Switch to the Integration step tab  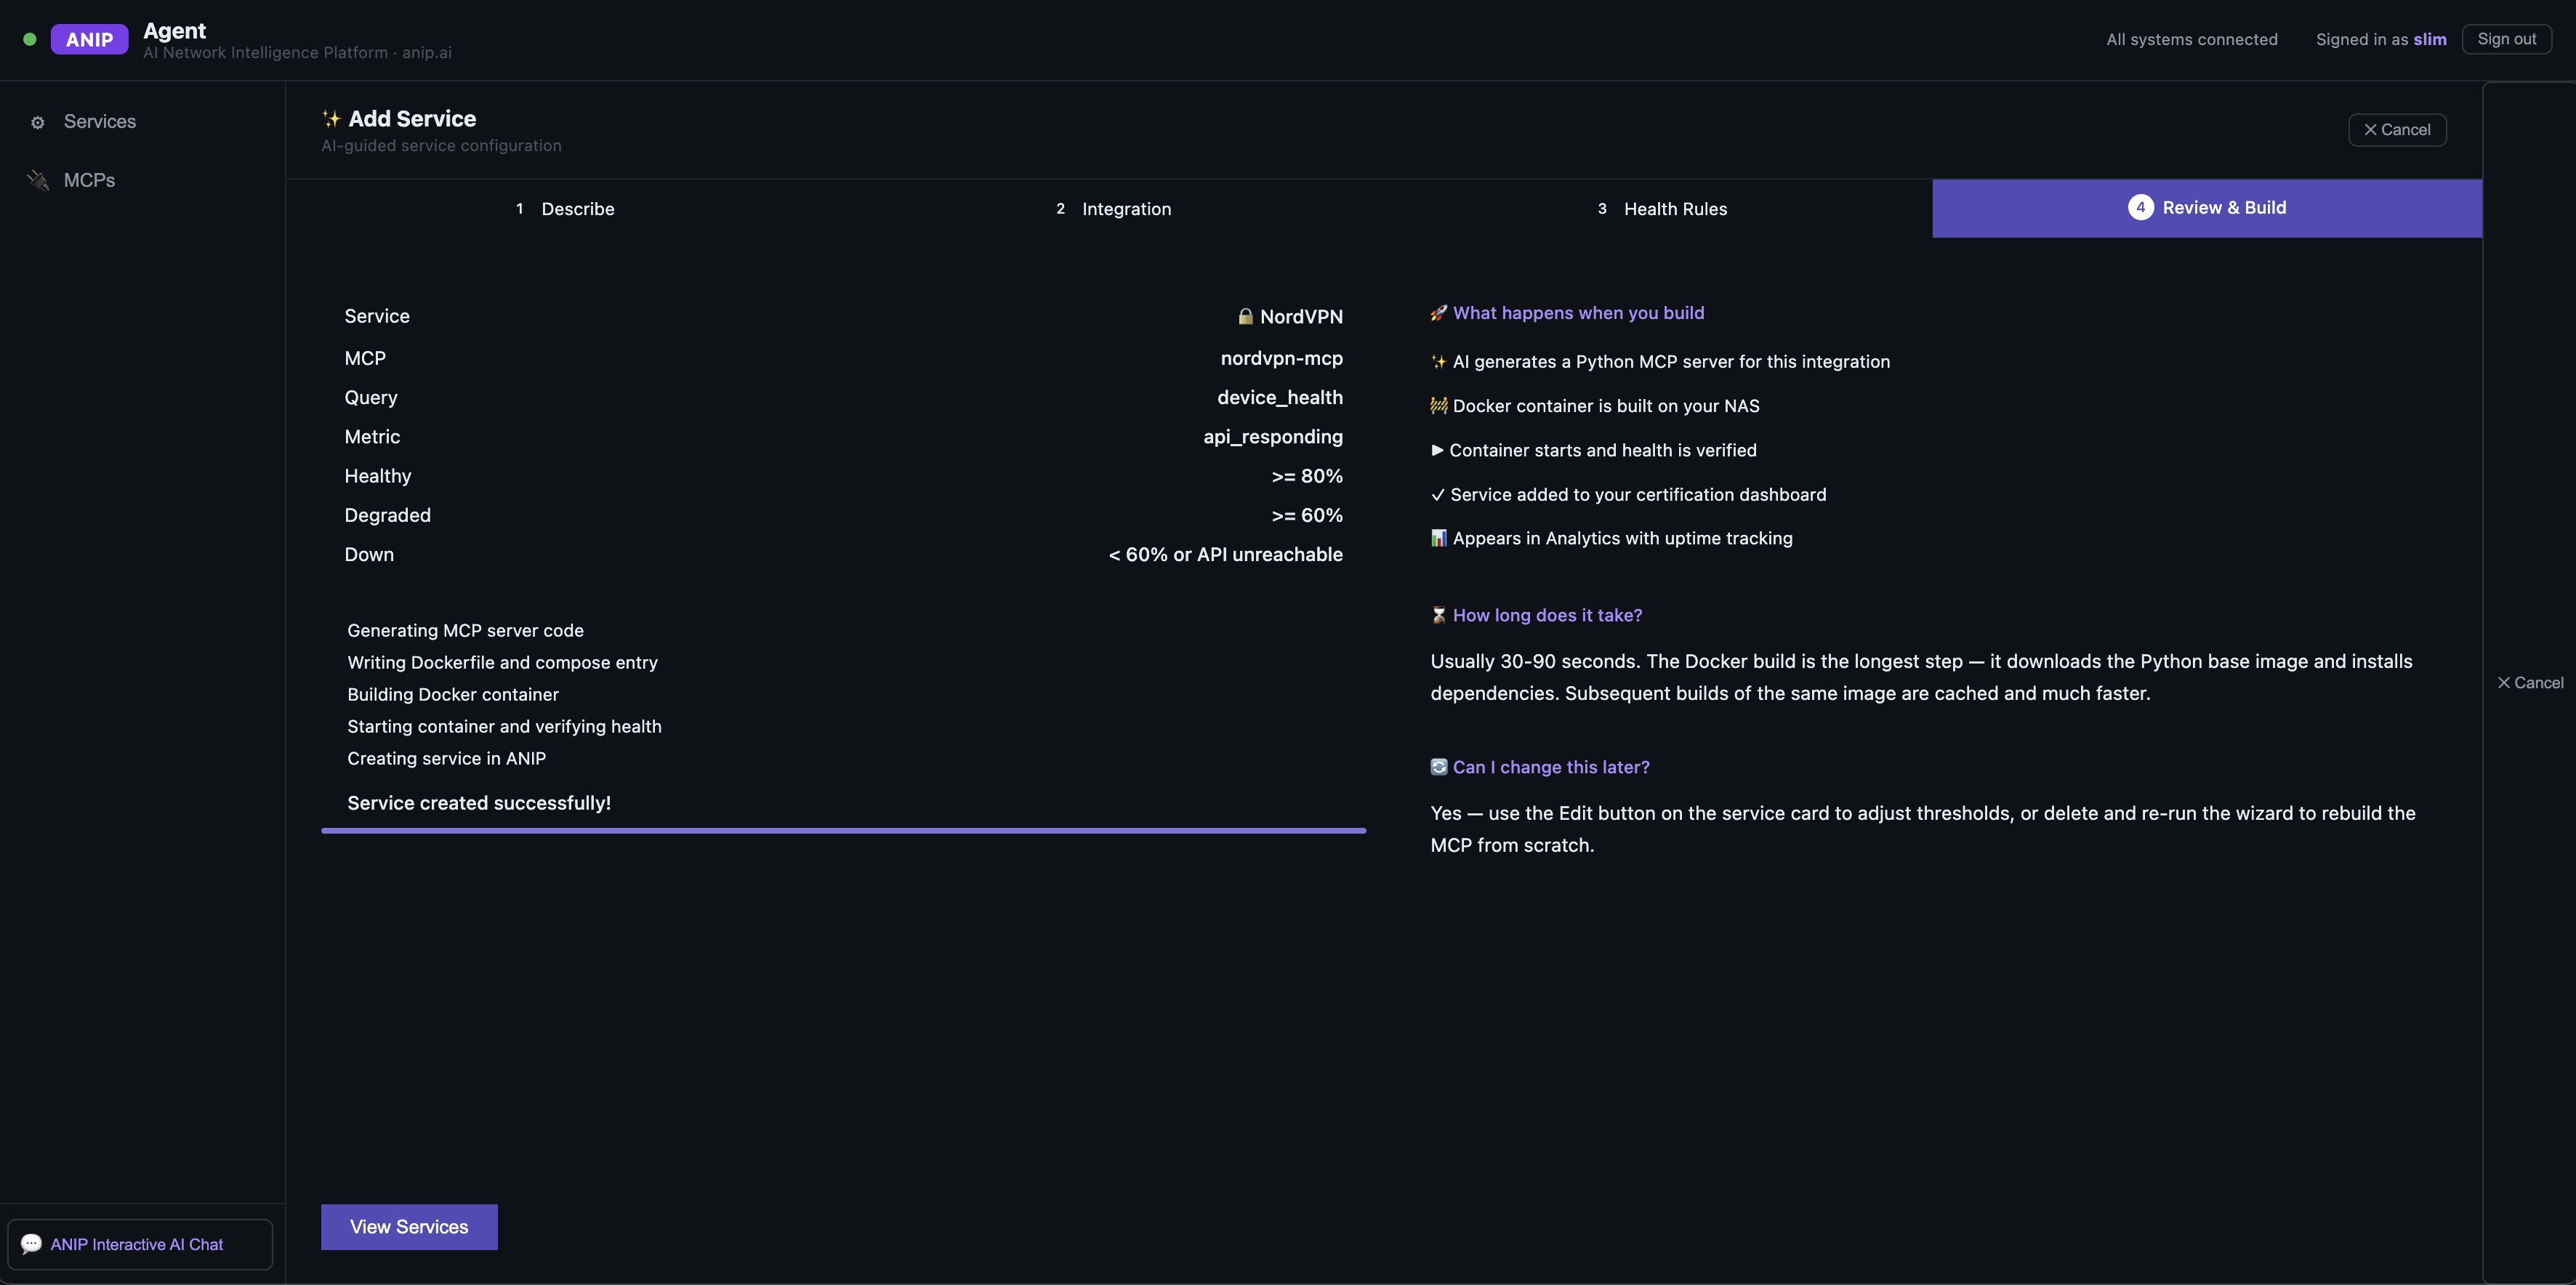pos(1113,209)
